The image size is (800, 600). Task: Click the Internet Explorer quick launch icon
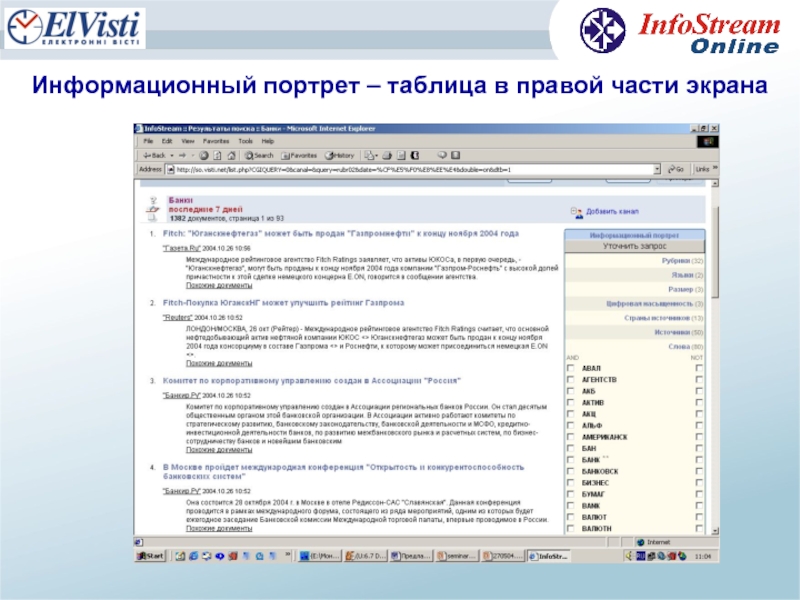coord(193,556)
